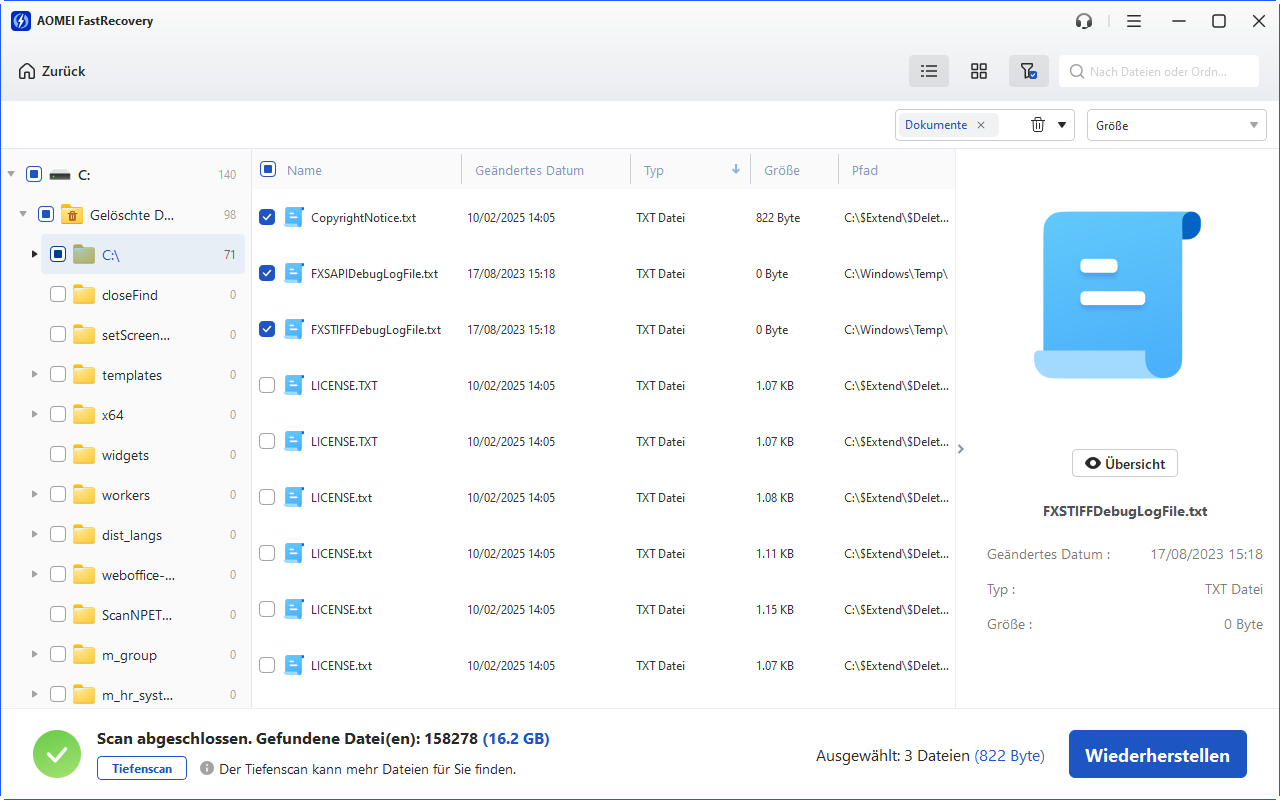Check the widgets folder checkbox

pos(58,454)
